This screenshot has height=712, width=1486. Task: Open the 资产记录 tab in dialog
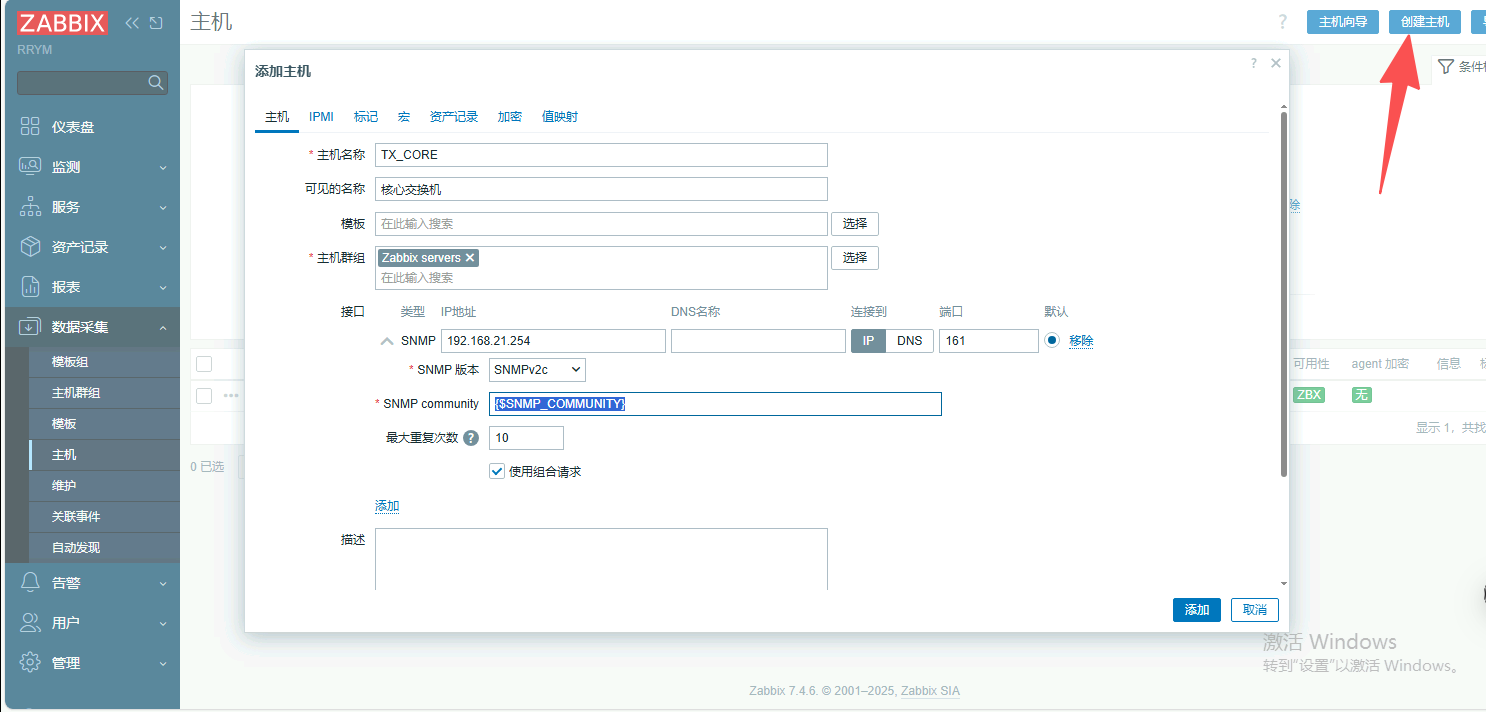(x=454, y=117)
